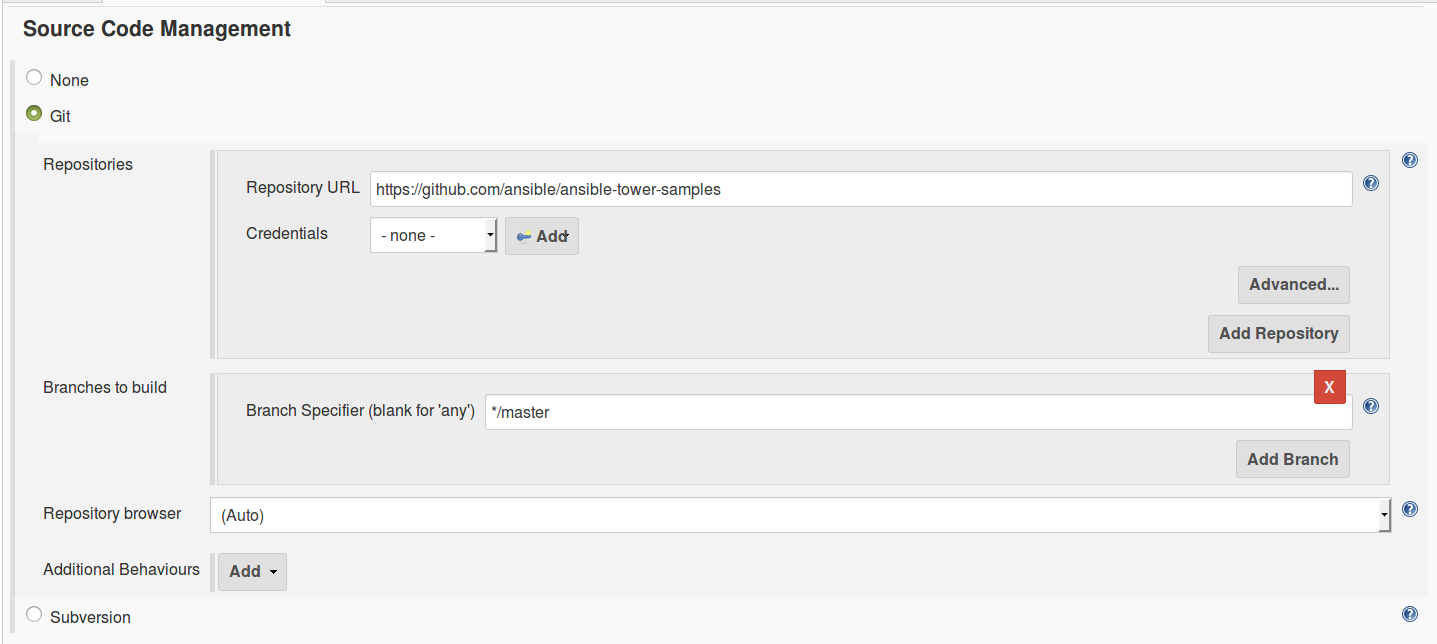Show help for Repository browser setting
The image size is (1437, 644).
click(1410, 509)
